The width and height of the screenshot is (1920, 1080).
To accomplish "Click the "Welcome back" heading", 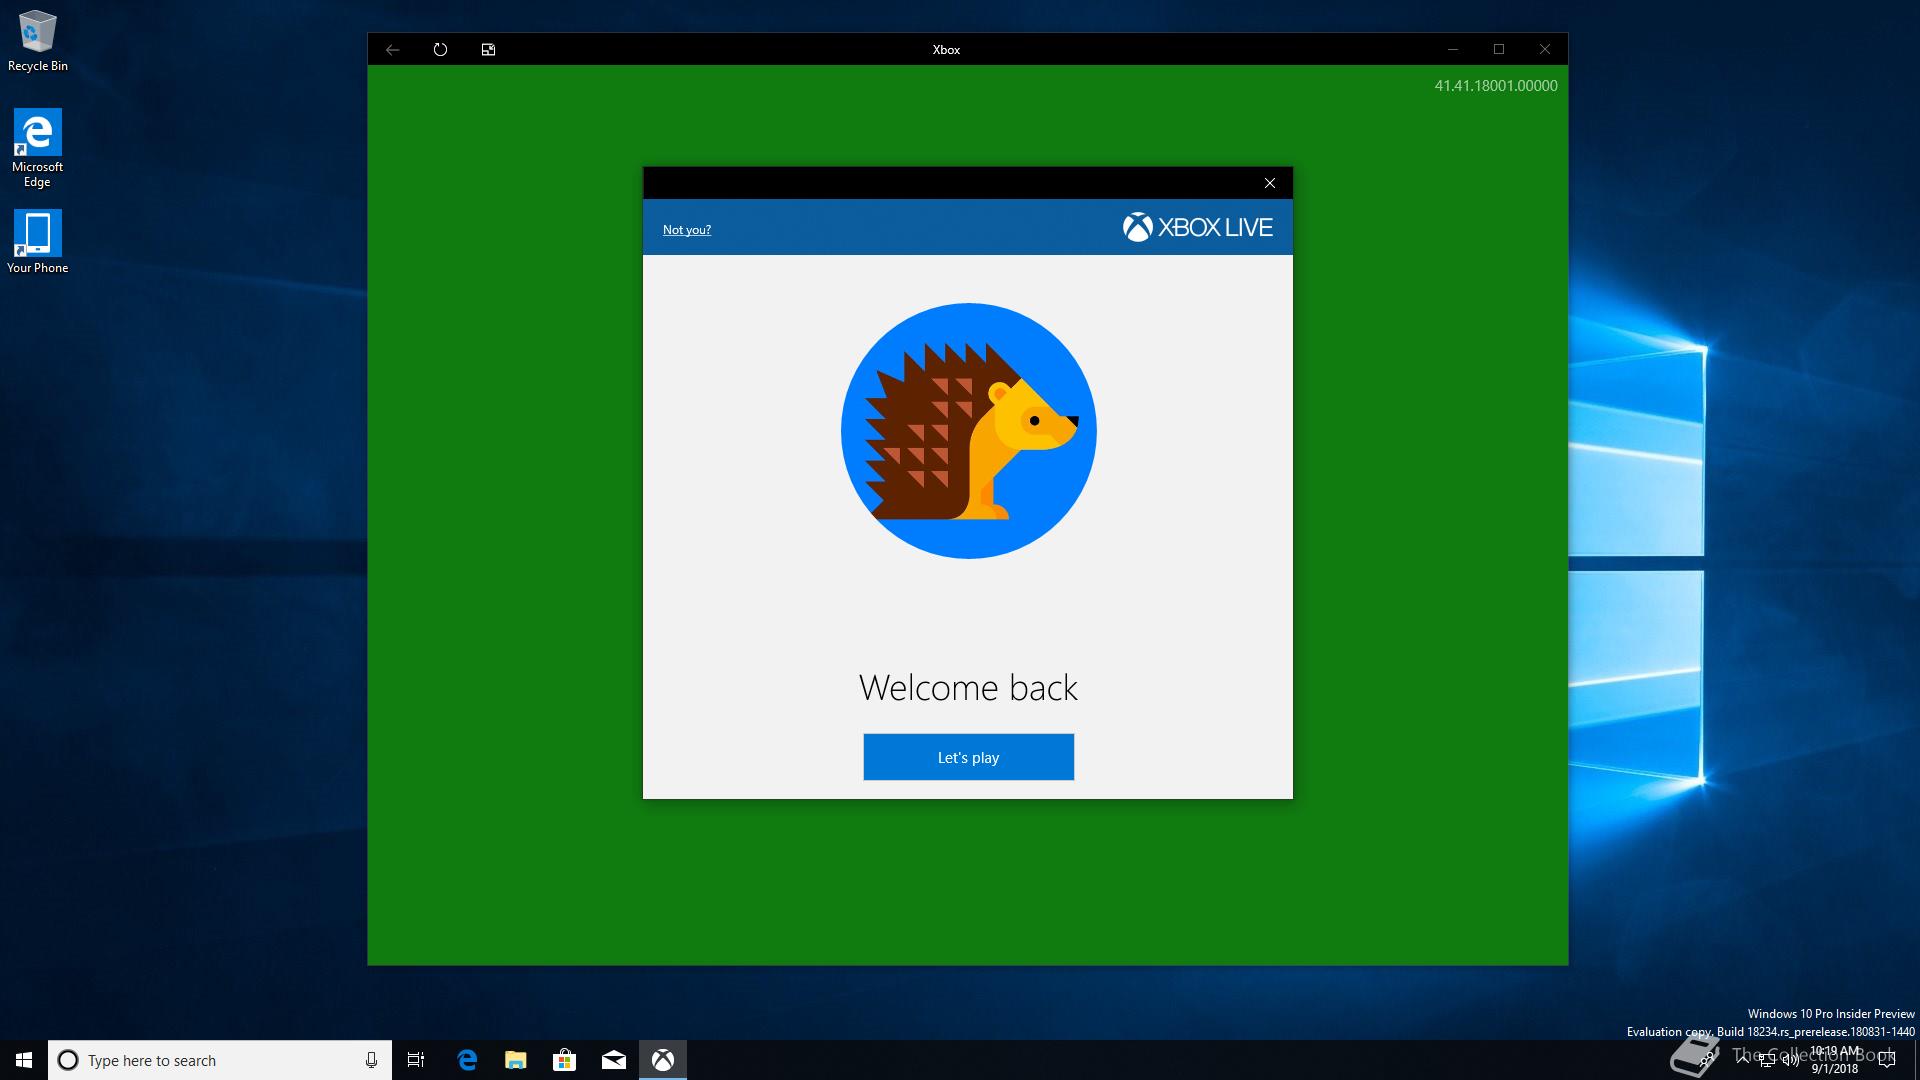I will point(969,688).
